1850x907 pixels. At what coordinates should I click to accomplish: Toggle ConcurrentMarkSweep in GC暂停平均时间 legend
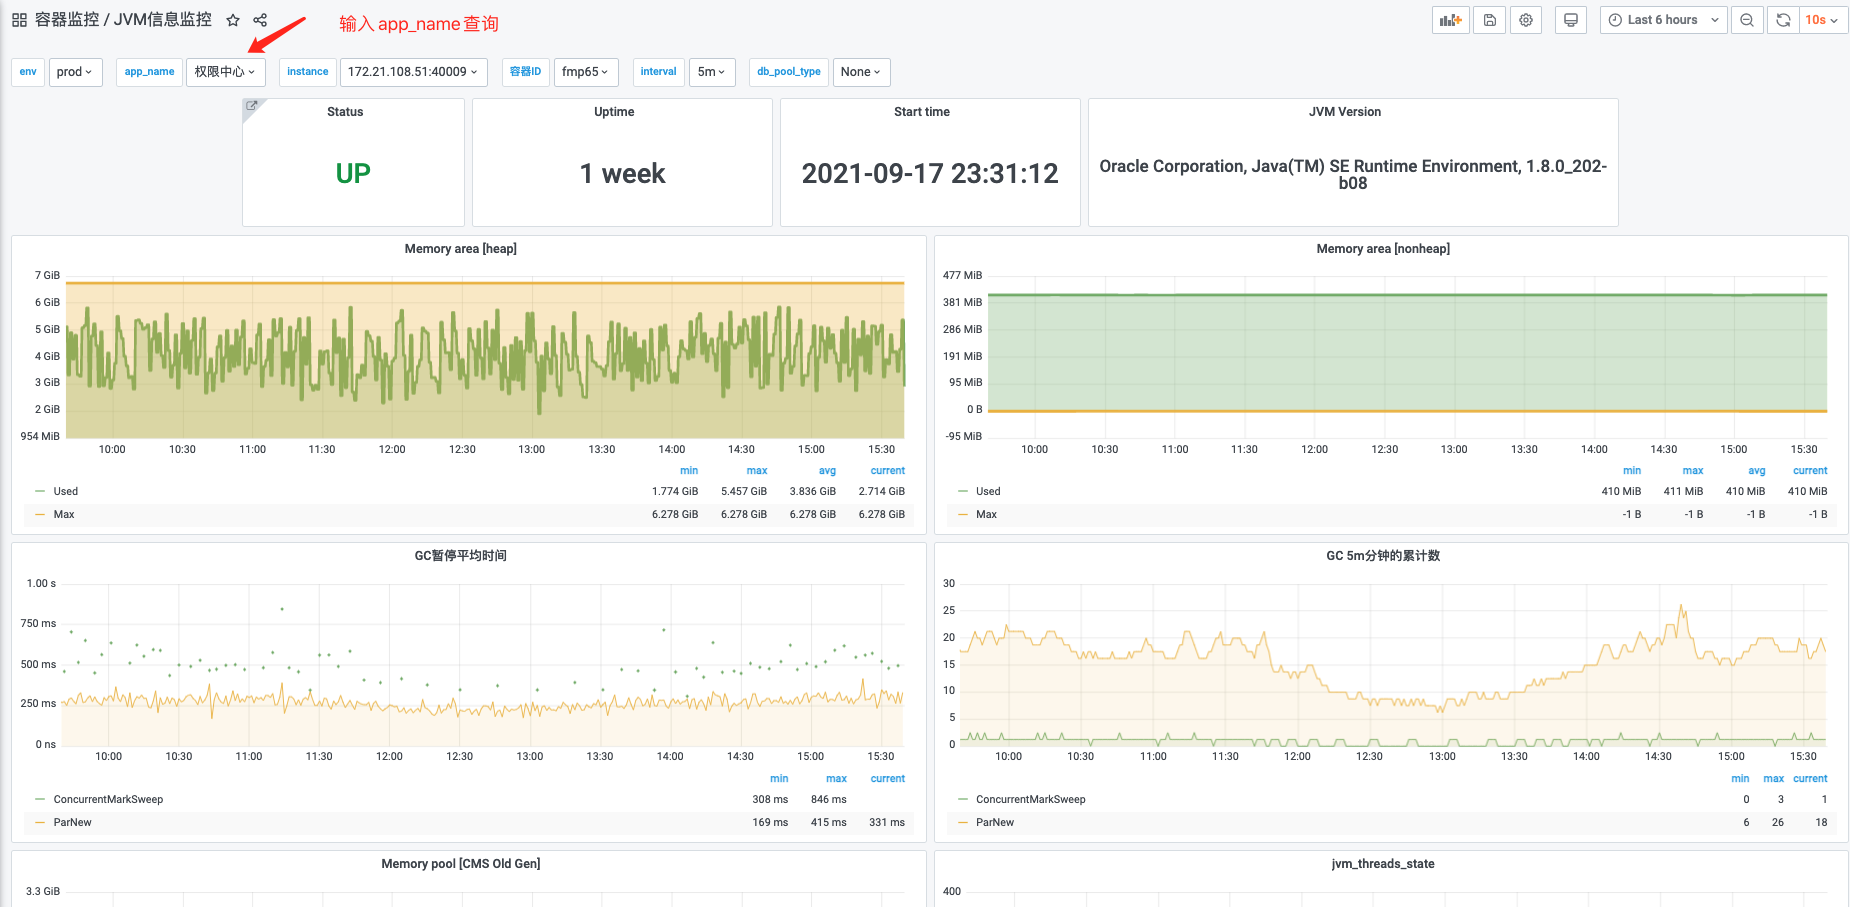pyautogui.click(x=108, y=800)
